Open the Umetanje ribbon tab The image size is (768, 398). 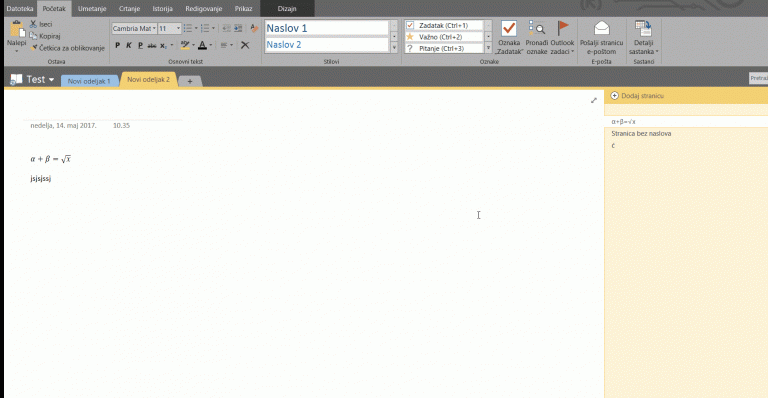tap(92, 9)
